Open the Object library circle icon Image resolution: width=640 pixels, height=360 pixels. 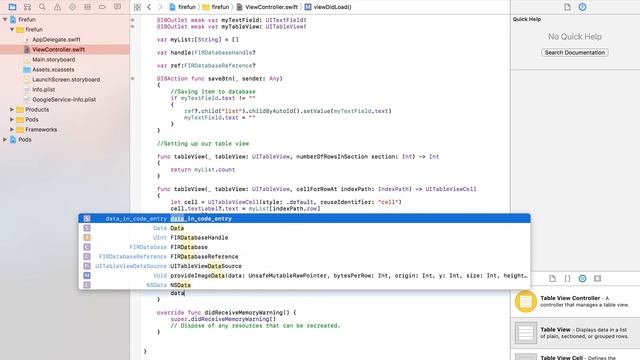point(582,278)
